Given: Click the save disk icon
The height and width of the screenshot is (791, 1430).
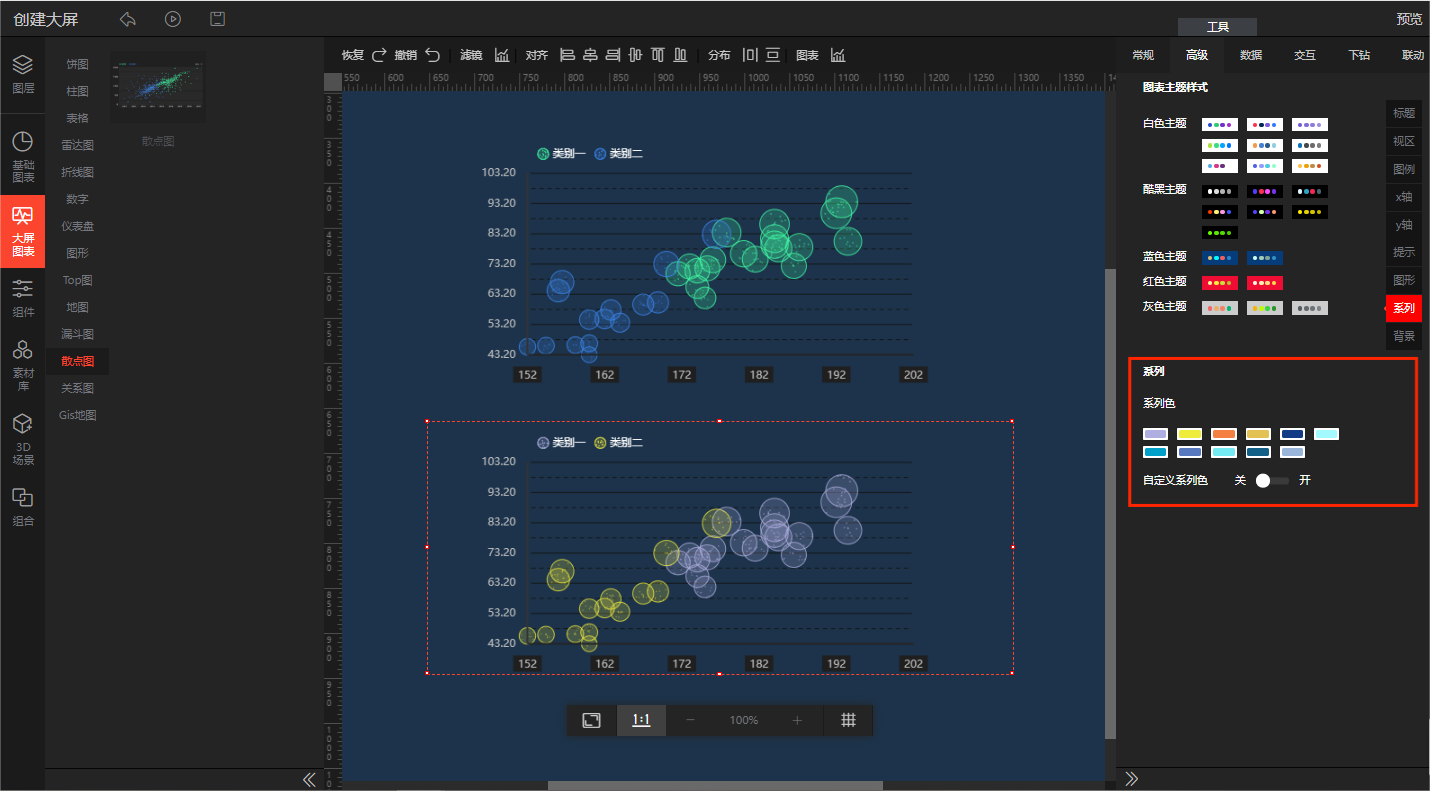Looking at the screenshot, I should coord(217,19).
